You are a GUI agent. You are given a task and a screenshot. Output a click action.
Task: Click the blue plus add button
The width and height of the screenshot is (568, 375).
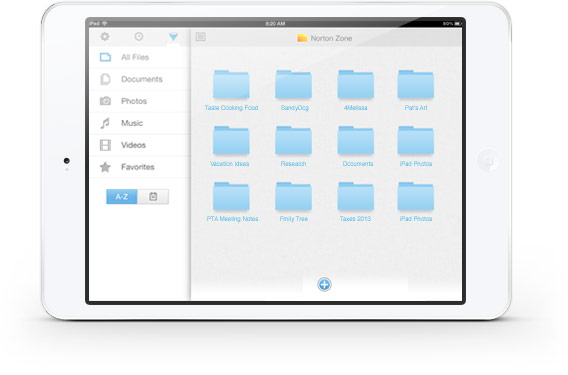coord(324,284)
